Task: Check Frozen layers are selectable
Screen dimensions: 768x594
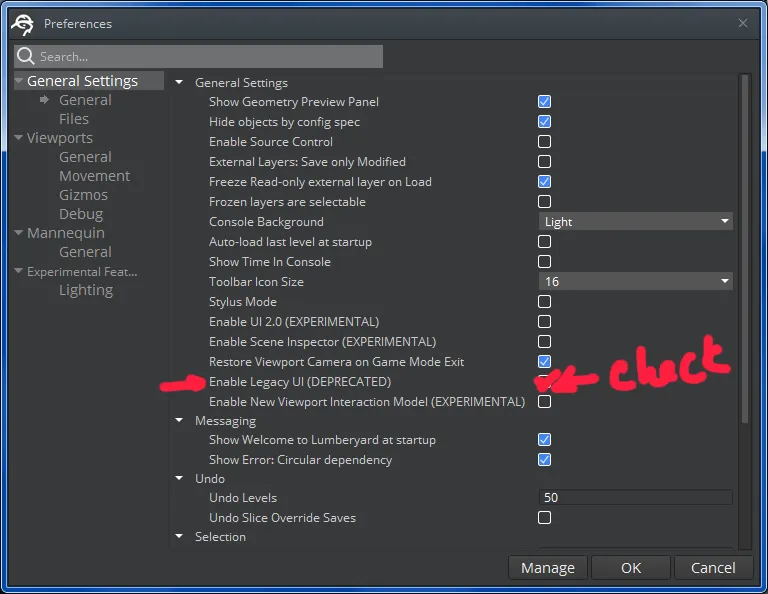Action: 544,202
